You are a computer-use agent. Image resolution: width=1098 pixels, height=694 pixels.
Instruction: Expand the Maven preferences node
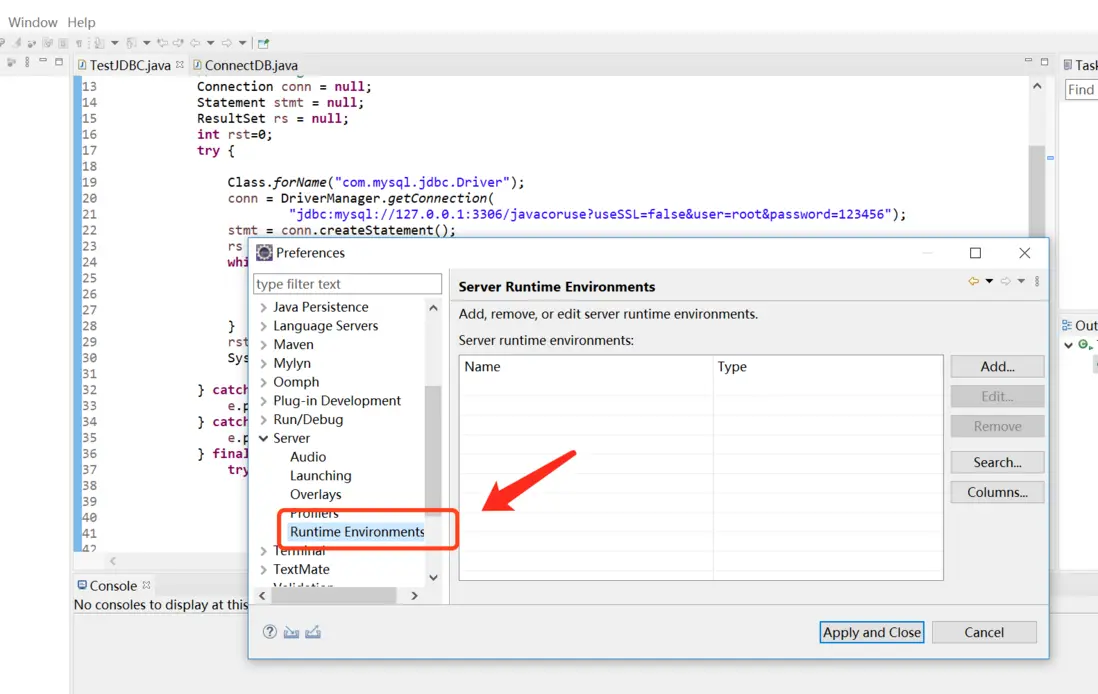click(263, 345)
